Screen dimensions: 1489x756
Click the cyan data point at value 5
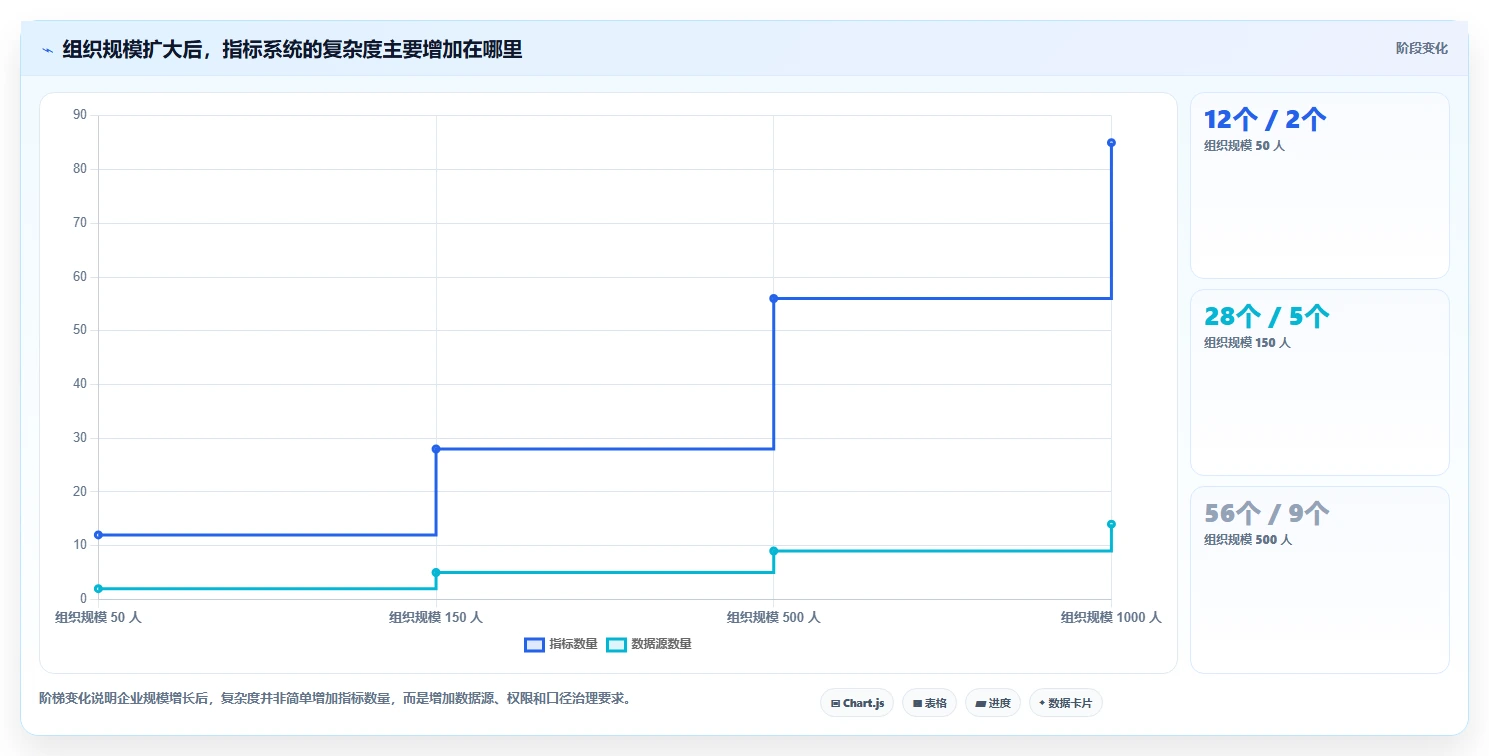click(x=436, y=572)
